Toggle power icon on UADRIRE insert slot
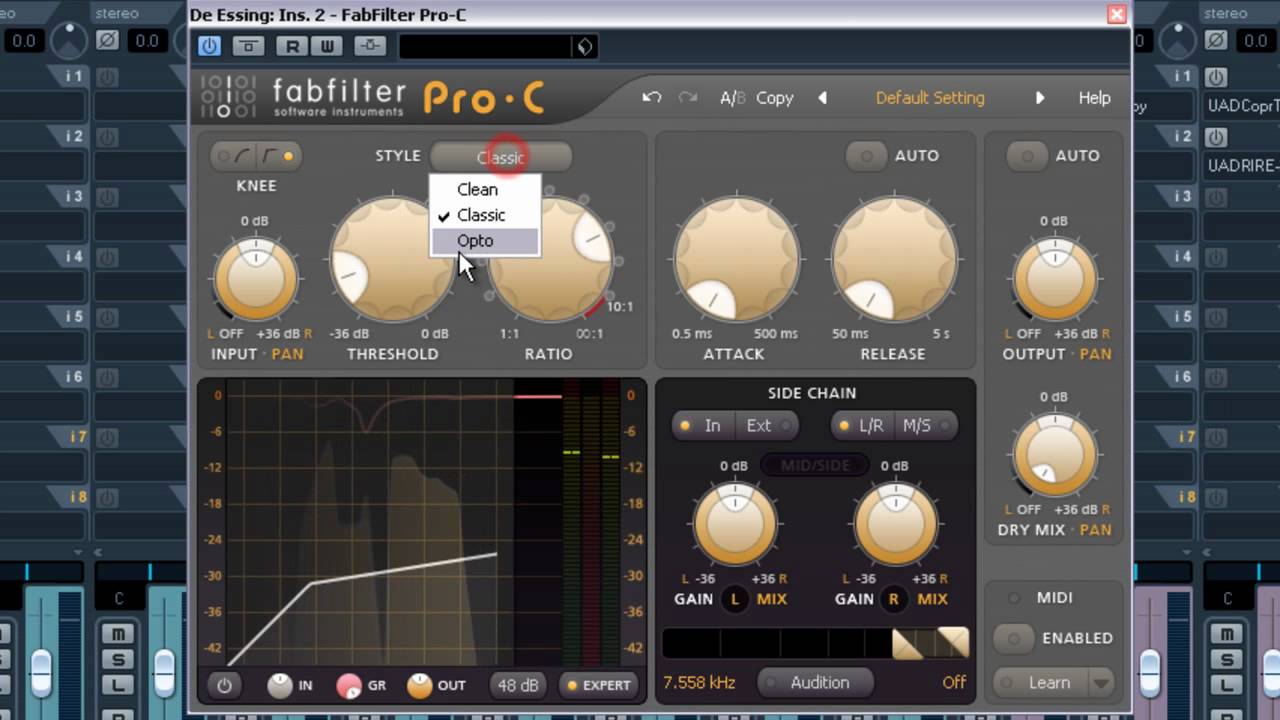1280x720 pixels. click(x=1216, y=137)
